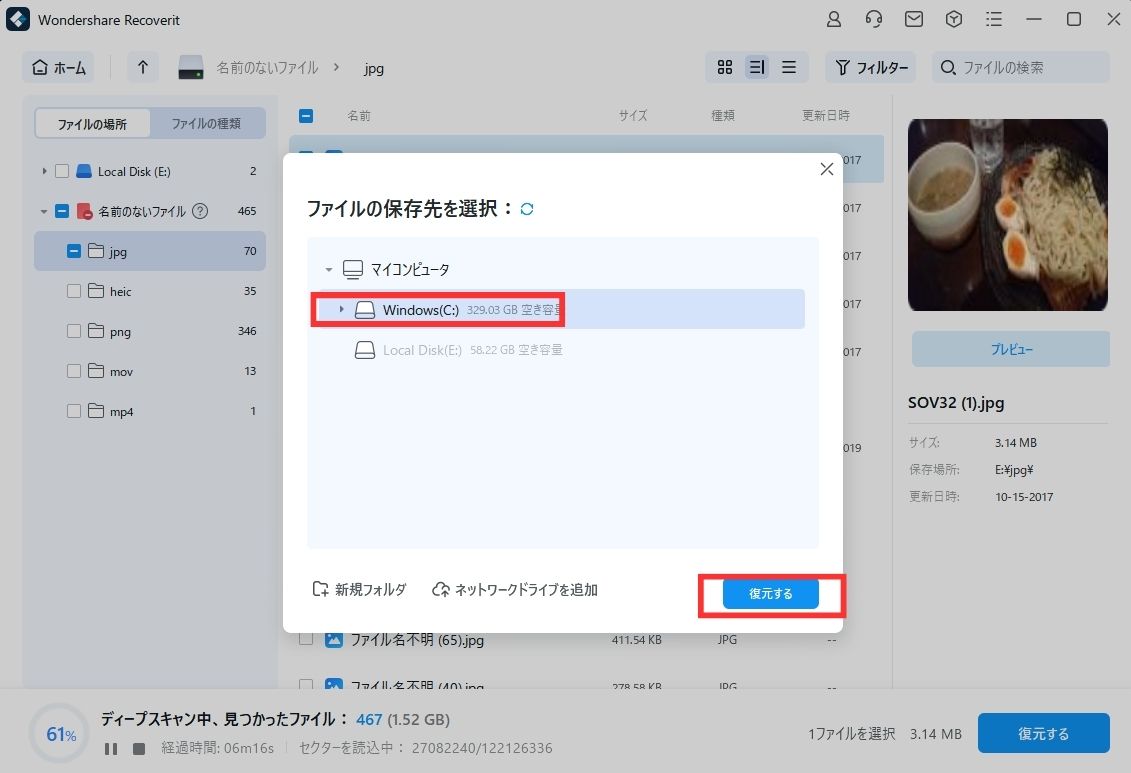Stop the deep scan
1131x773 pixels.
pos(139,748)
